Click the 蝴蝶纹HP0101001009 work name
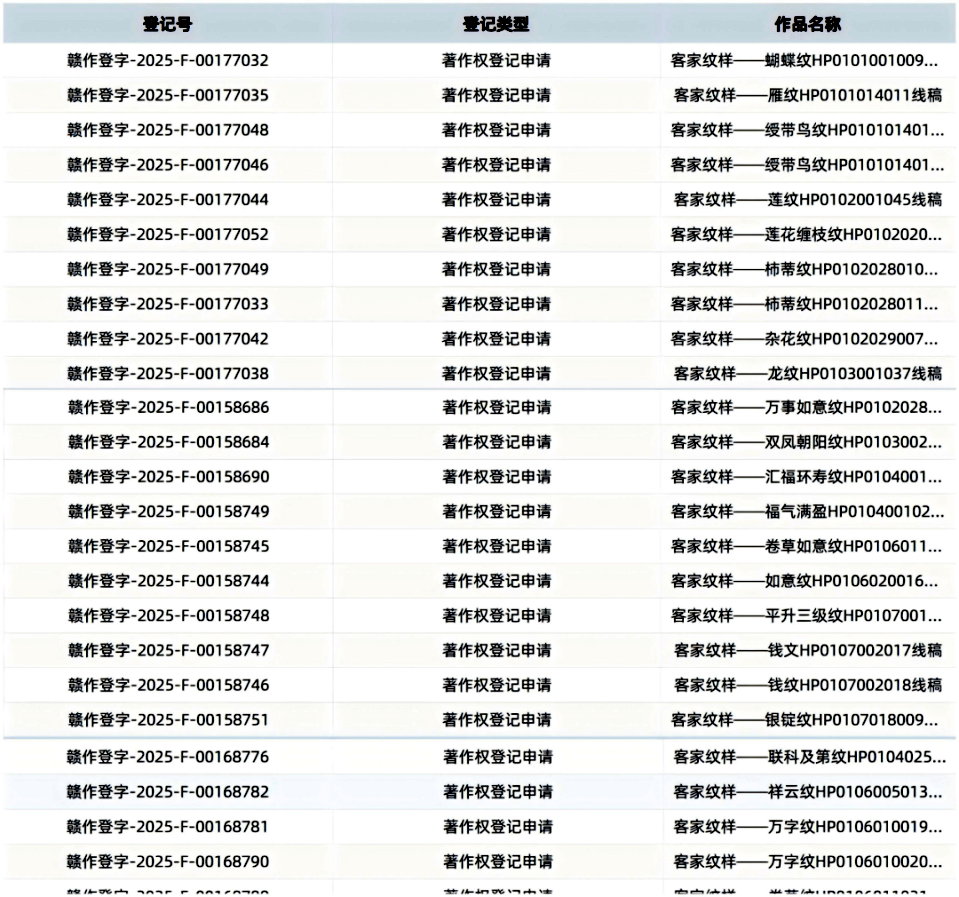 pos(807,60)
